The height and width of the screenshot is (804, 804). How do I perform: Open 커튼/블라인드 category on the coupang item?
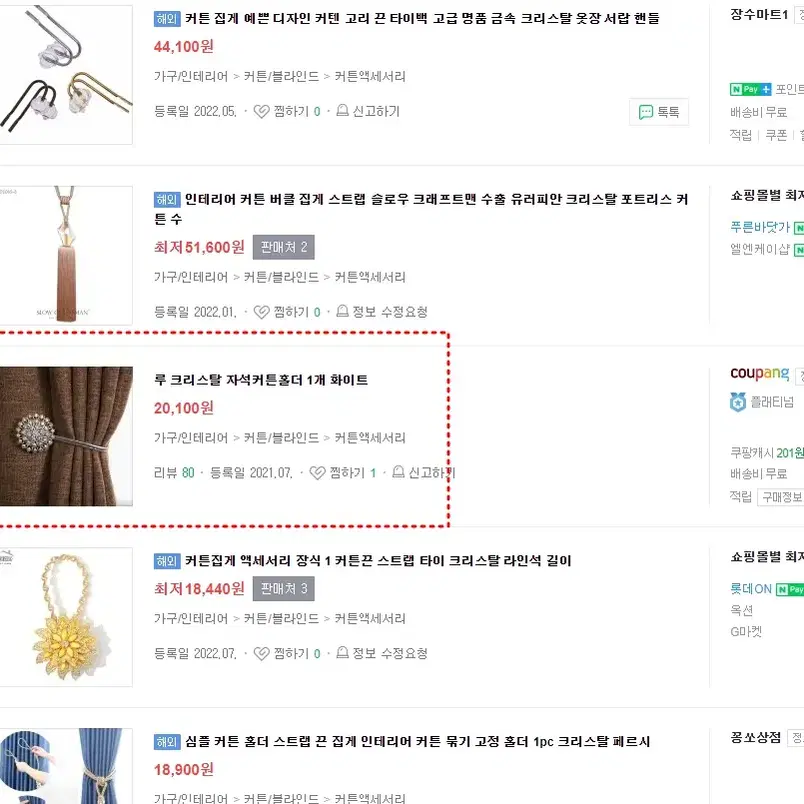[281, 438]
